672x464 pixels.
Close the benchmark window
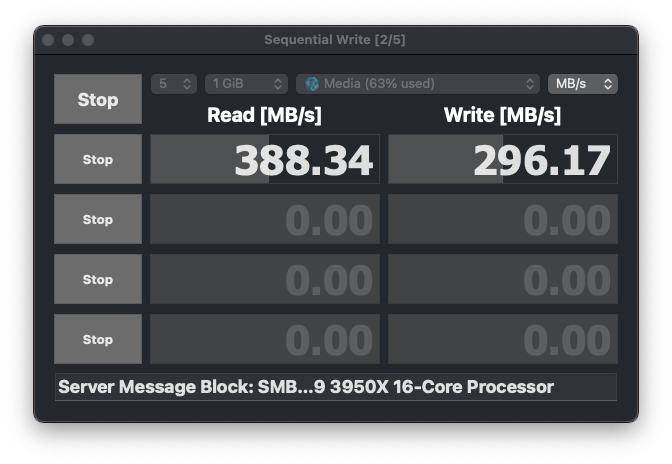48,40
